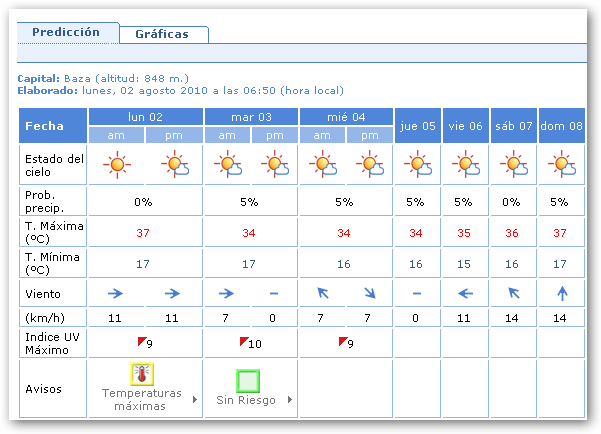Click the vie 06 column header

click(x=465, y=127)
